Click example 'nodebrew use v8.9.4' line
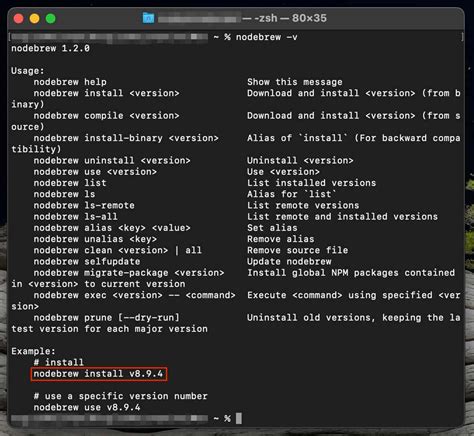The width and height of the screenshot is (474, 436). click(x=87, y=408)
